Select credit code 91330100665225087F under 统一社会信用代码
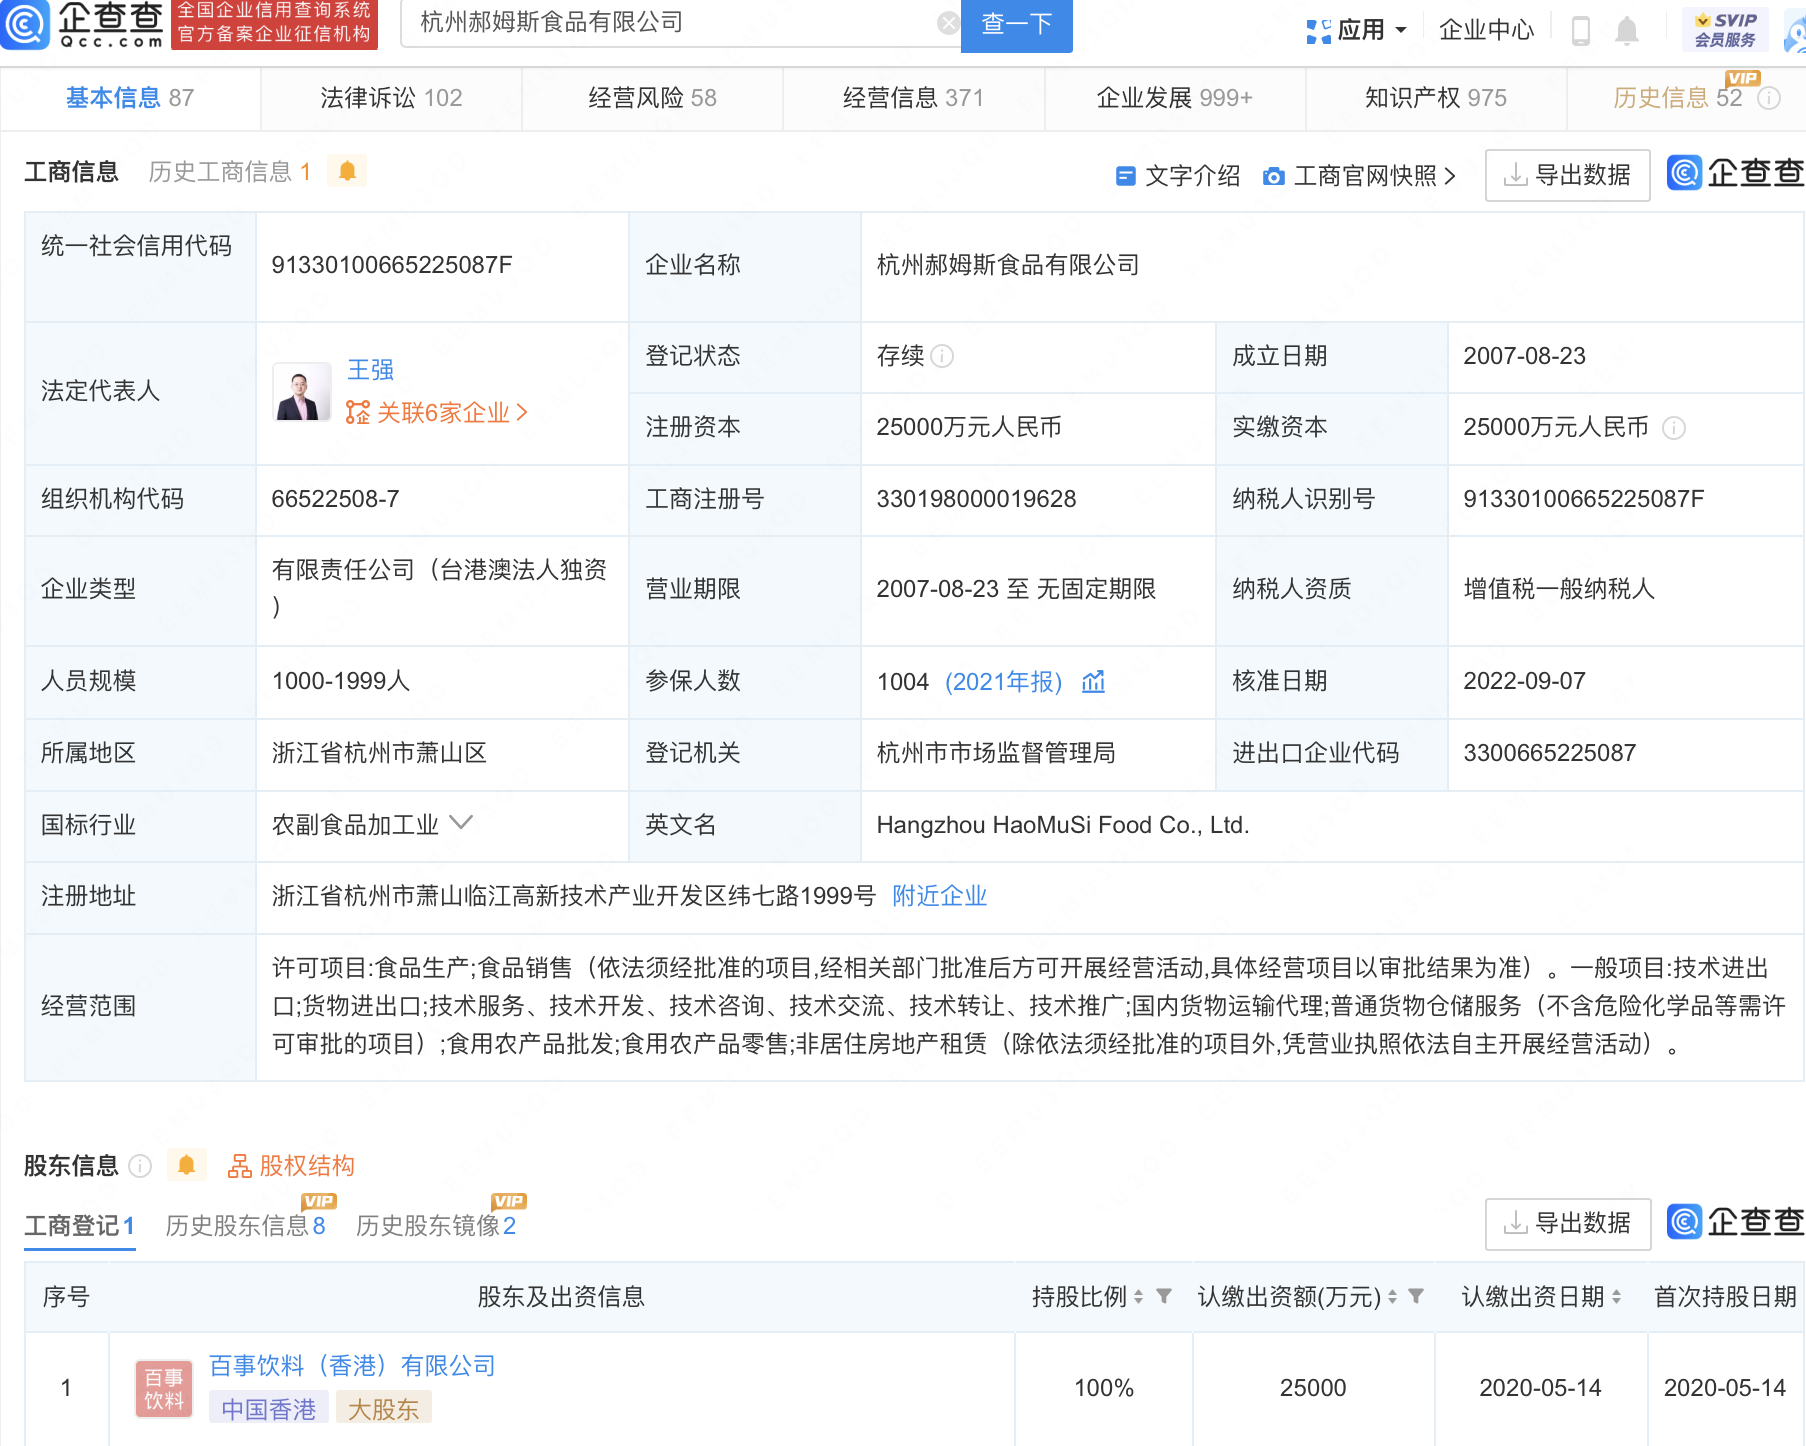 click(x=391, y=265)
